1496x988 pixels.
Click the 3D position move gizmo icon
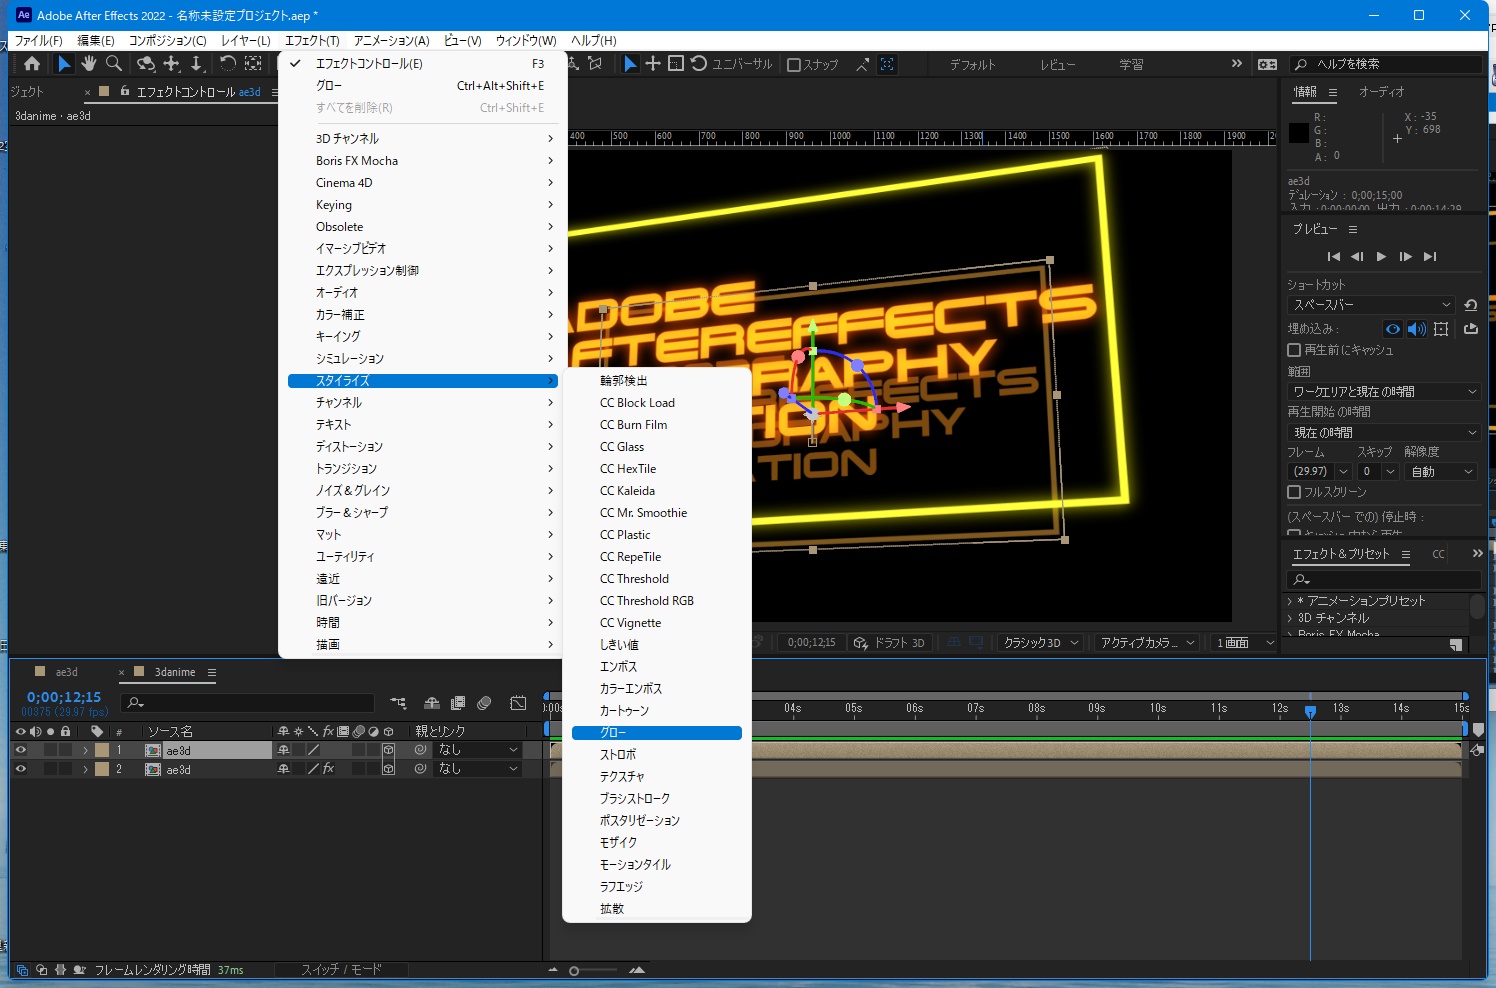tap(653, 64)
